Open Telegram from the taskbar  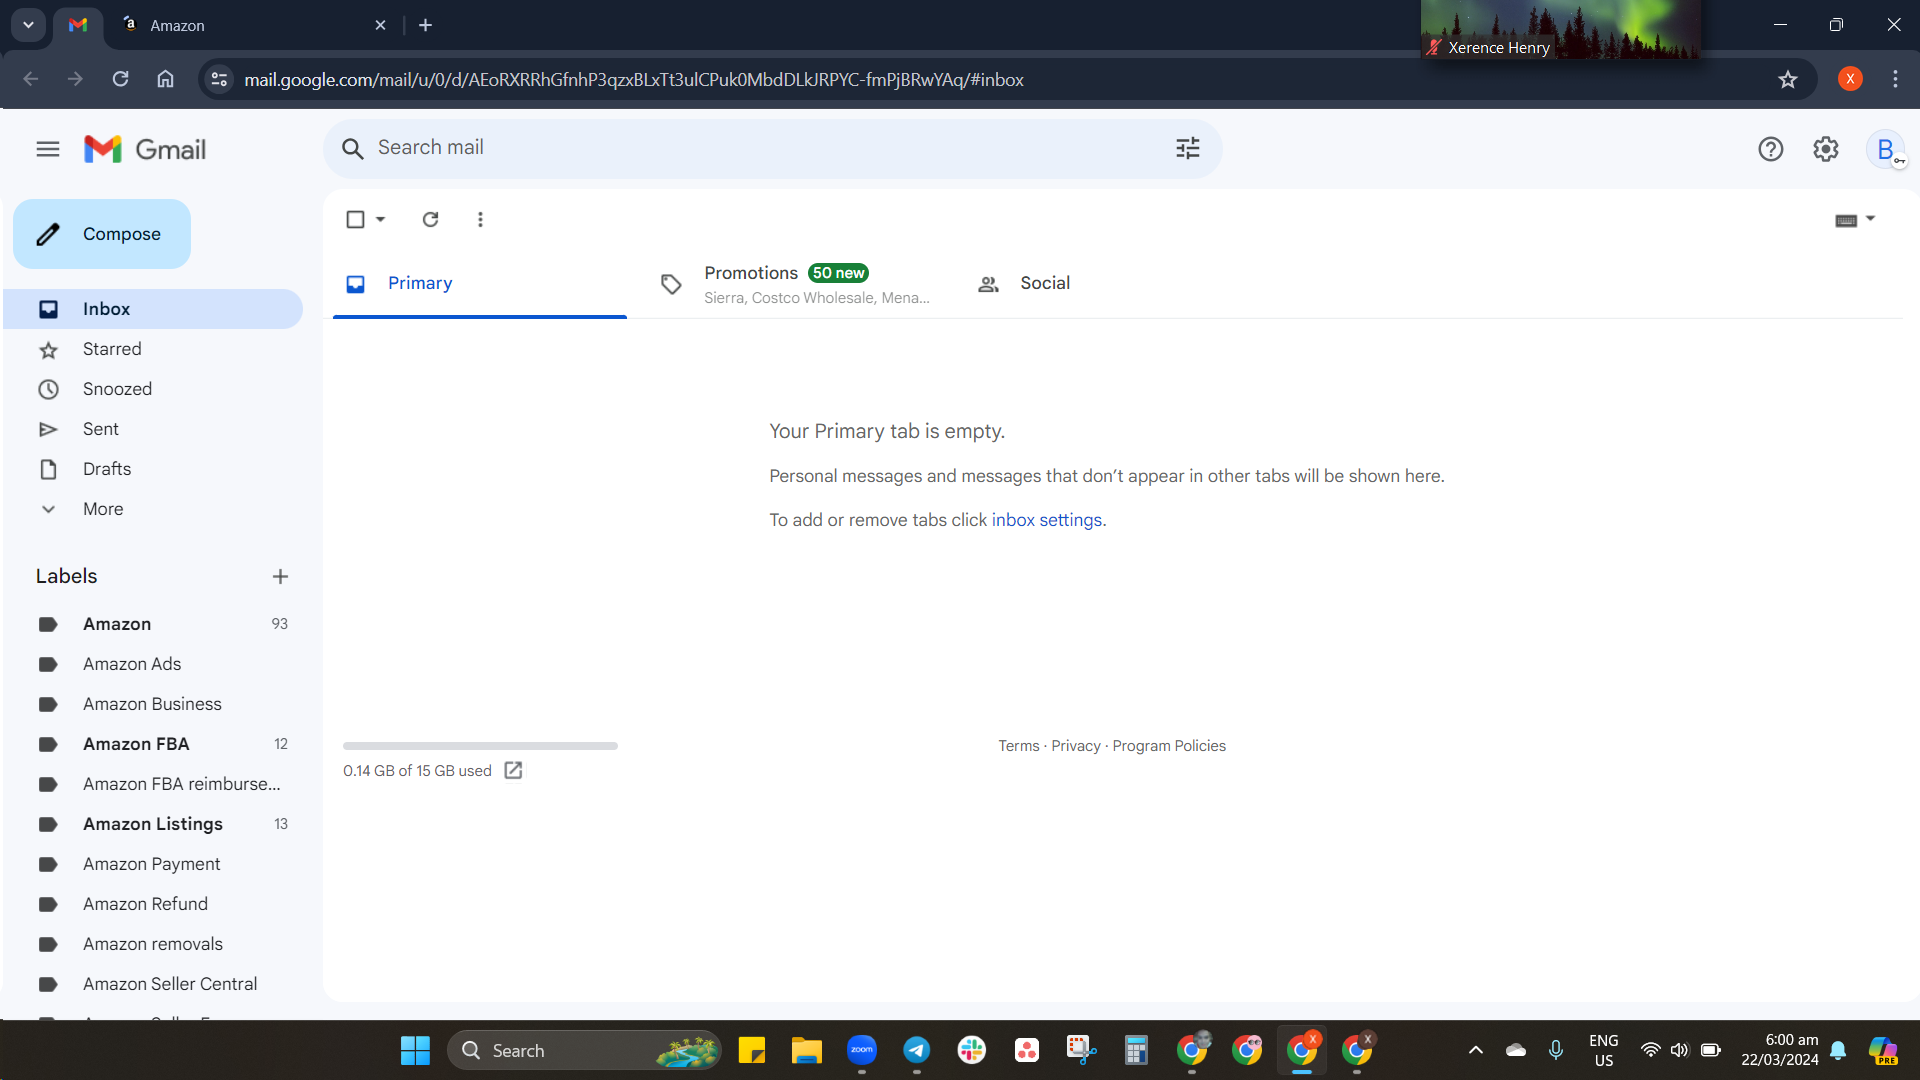click(x=917, y=1050)
